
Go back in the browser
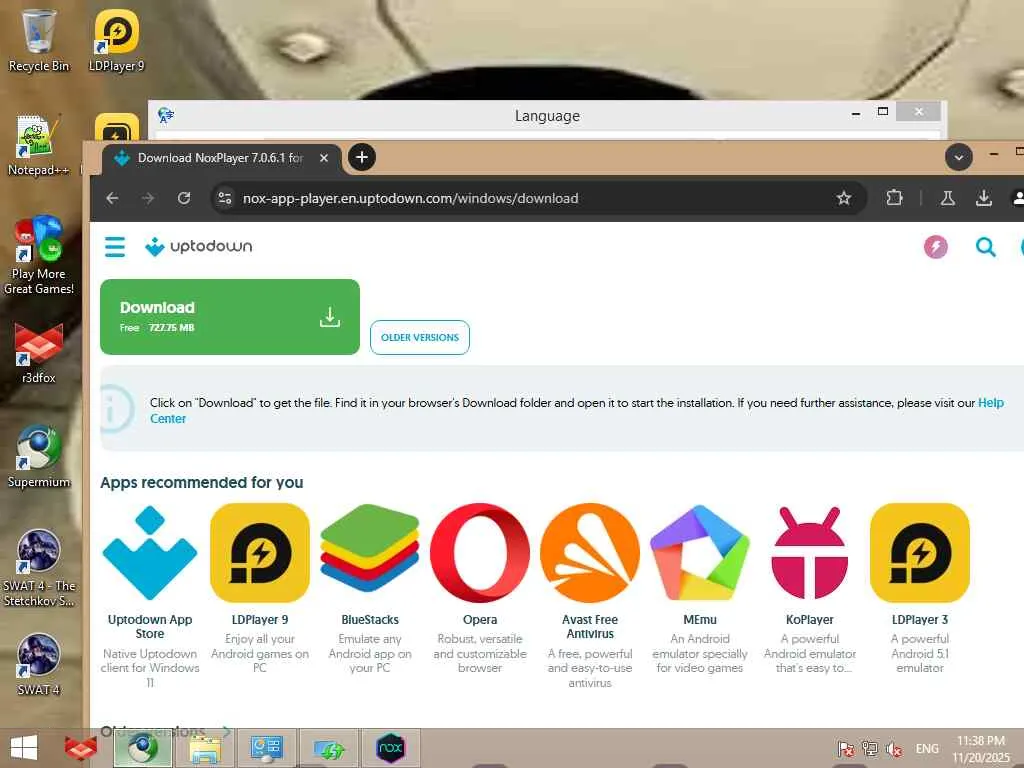112,198
